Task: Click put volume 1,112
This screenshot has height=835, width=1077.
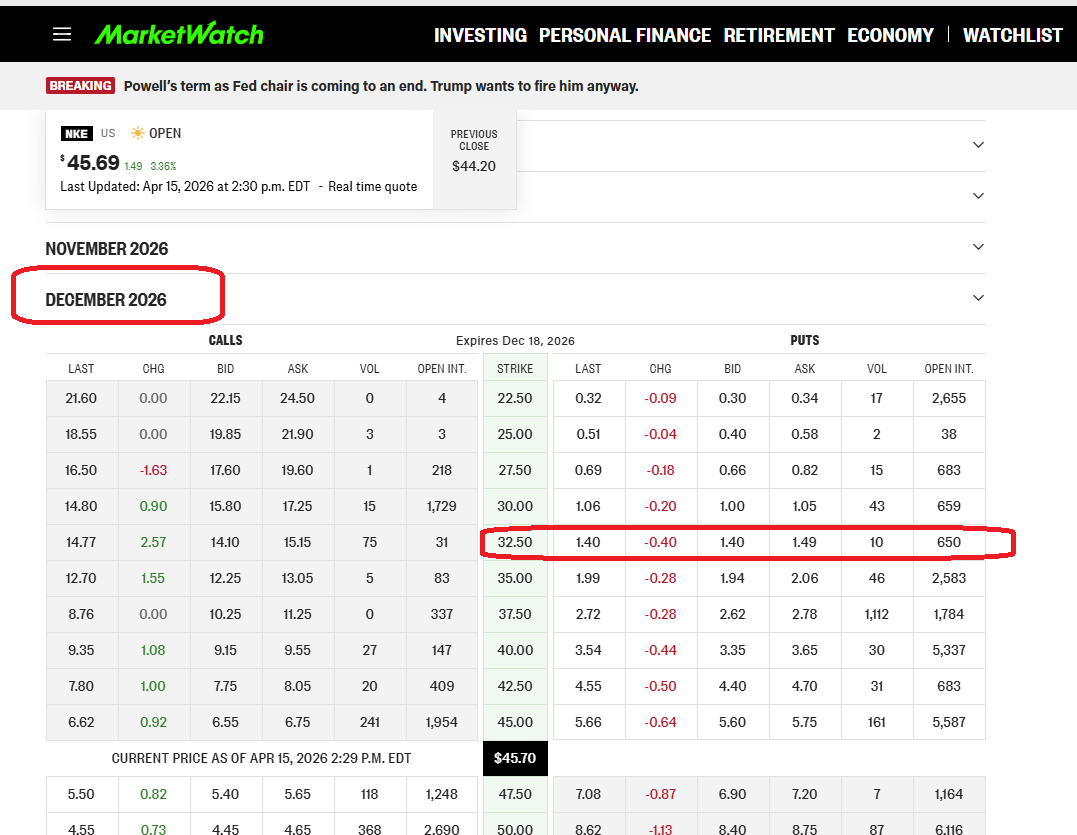Action: click(x=876, y=615)
